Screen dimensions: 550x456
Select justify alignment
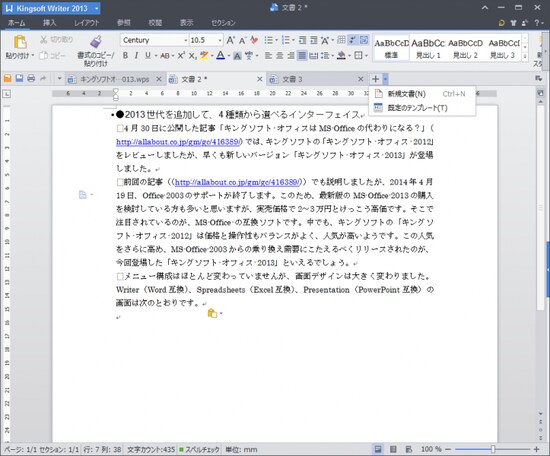pos(302,55)
